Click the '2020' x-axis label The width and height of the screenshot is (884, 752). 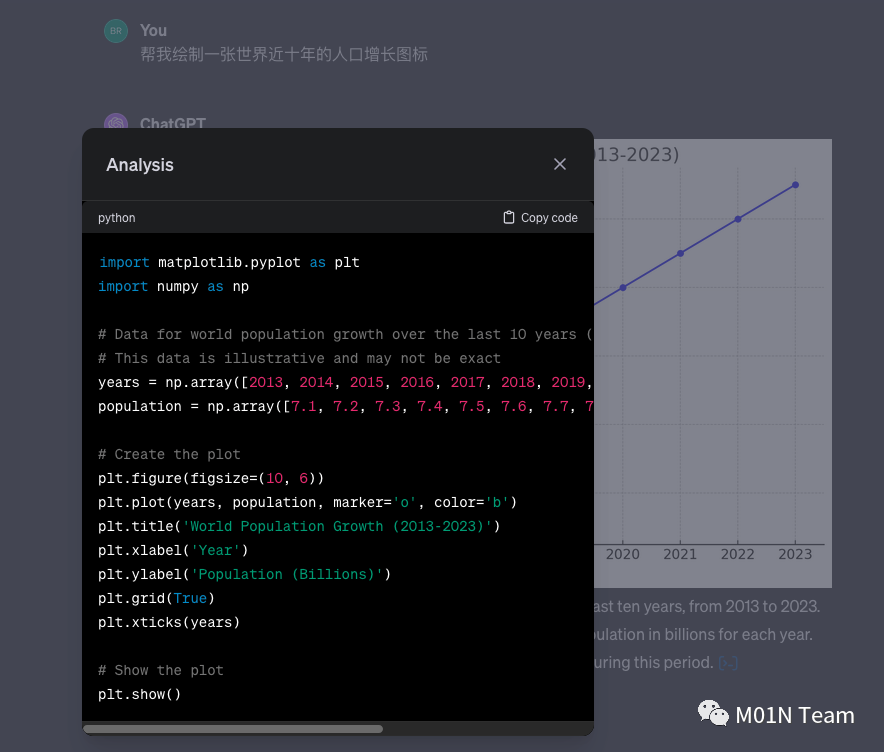click(x=623, y=554)
